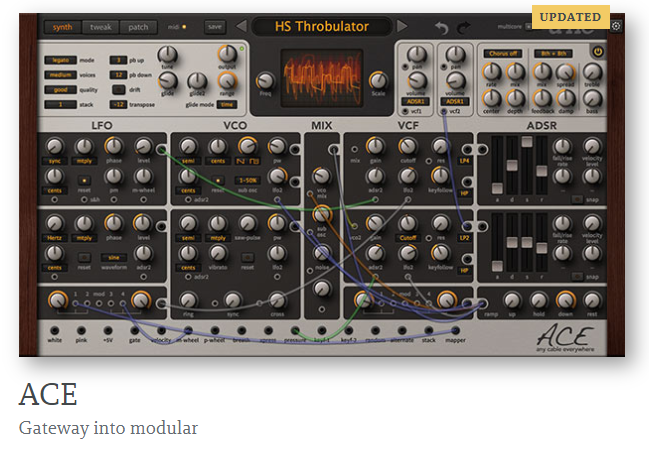The image size is (649, 450).
Task: Select the LP4 filter mode label
Action: (x=465, y=161)
